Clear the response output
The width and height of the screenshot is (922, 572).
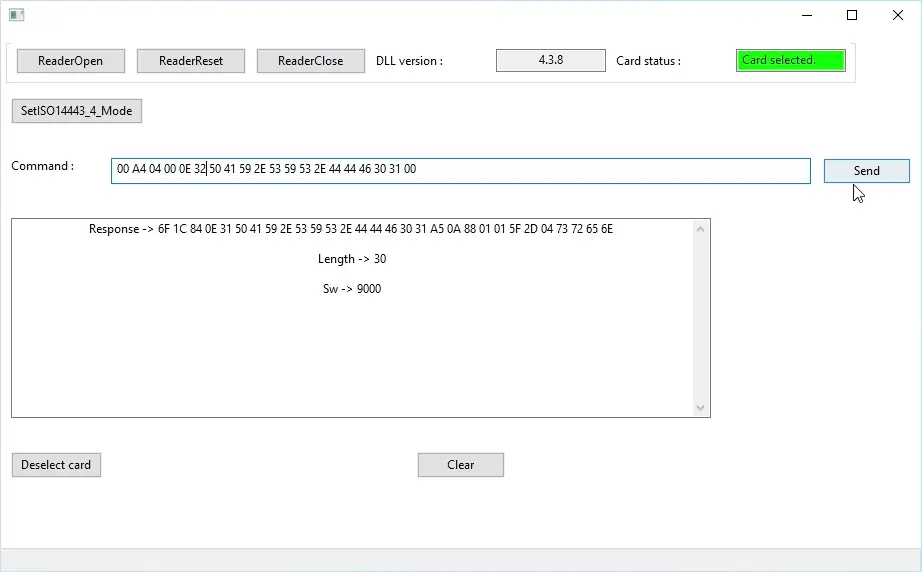point(460,464)
